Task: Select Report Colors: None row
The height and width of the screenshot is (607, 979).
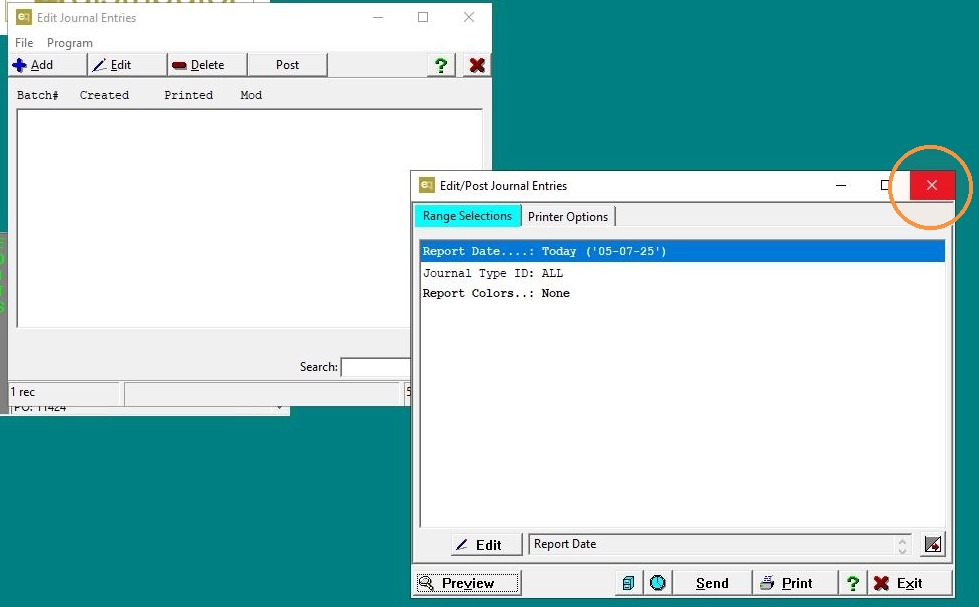Action: click(682, 293)
